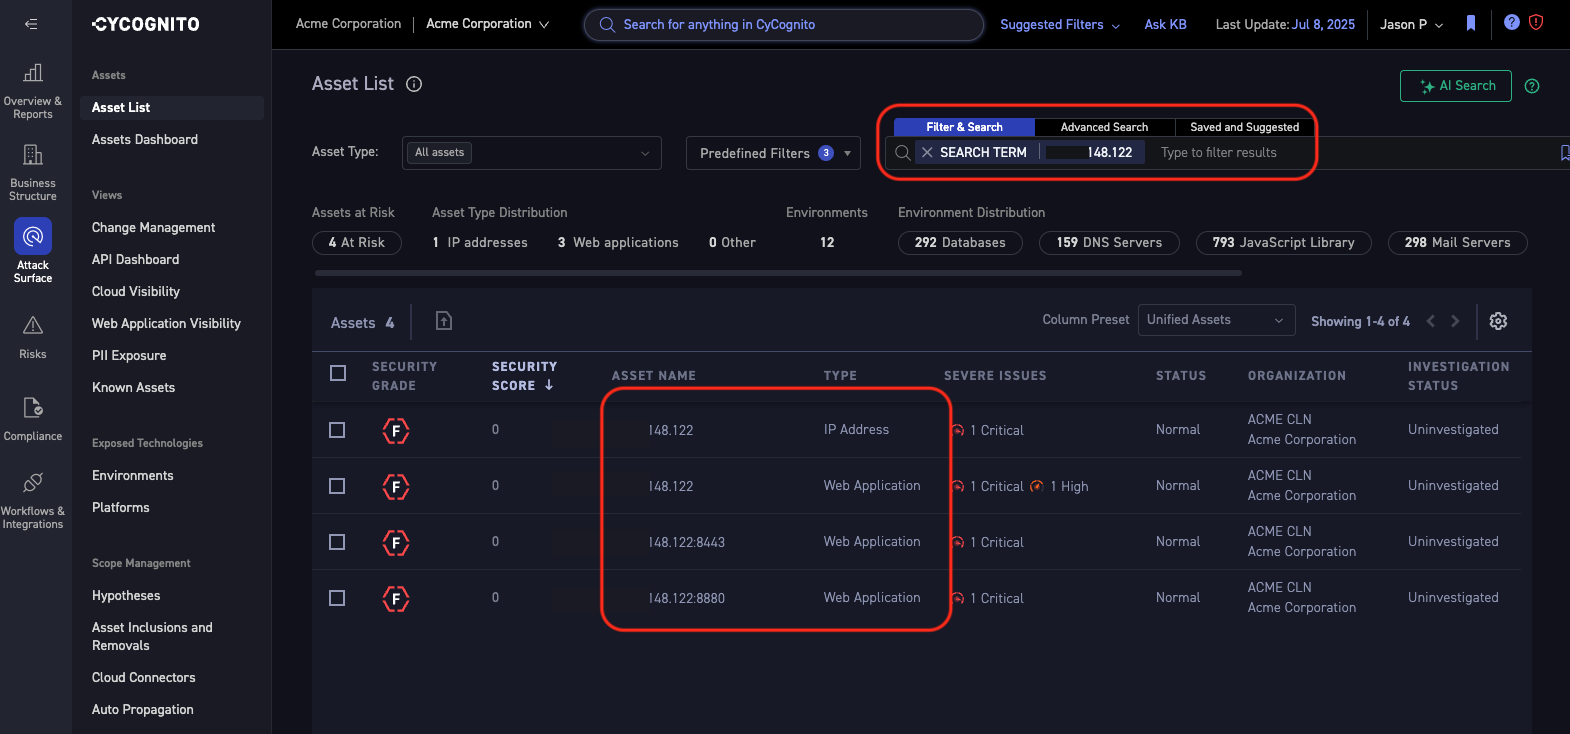Click the export assets icon

pos(444,320)
